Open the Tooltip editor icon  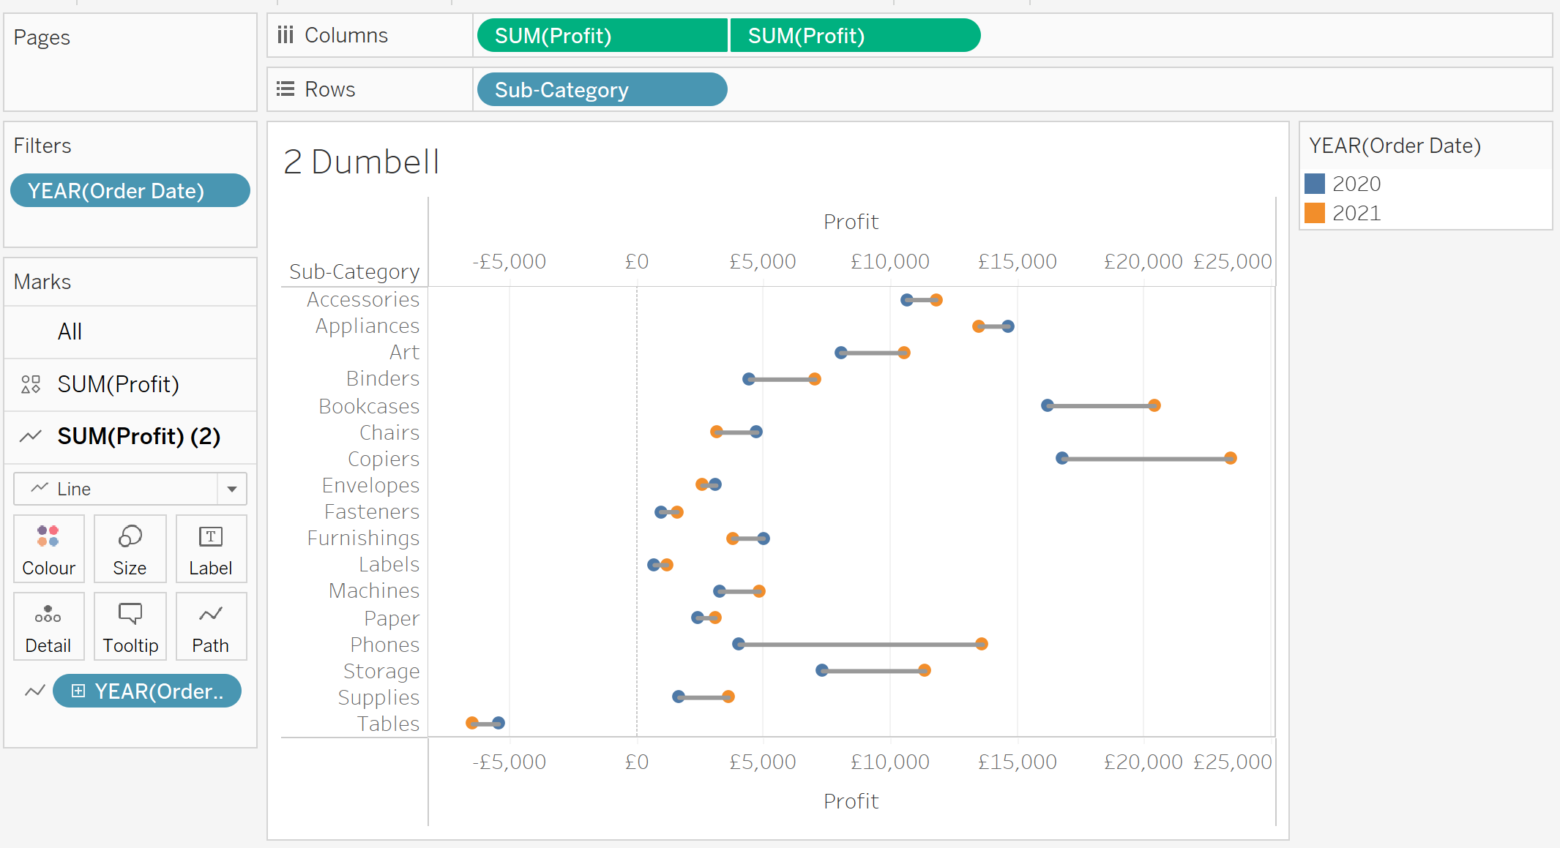130,626
